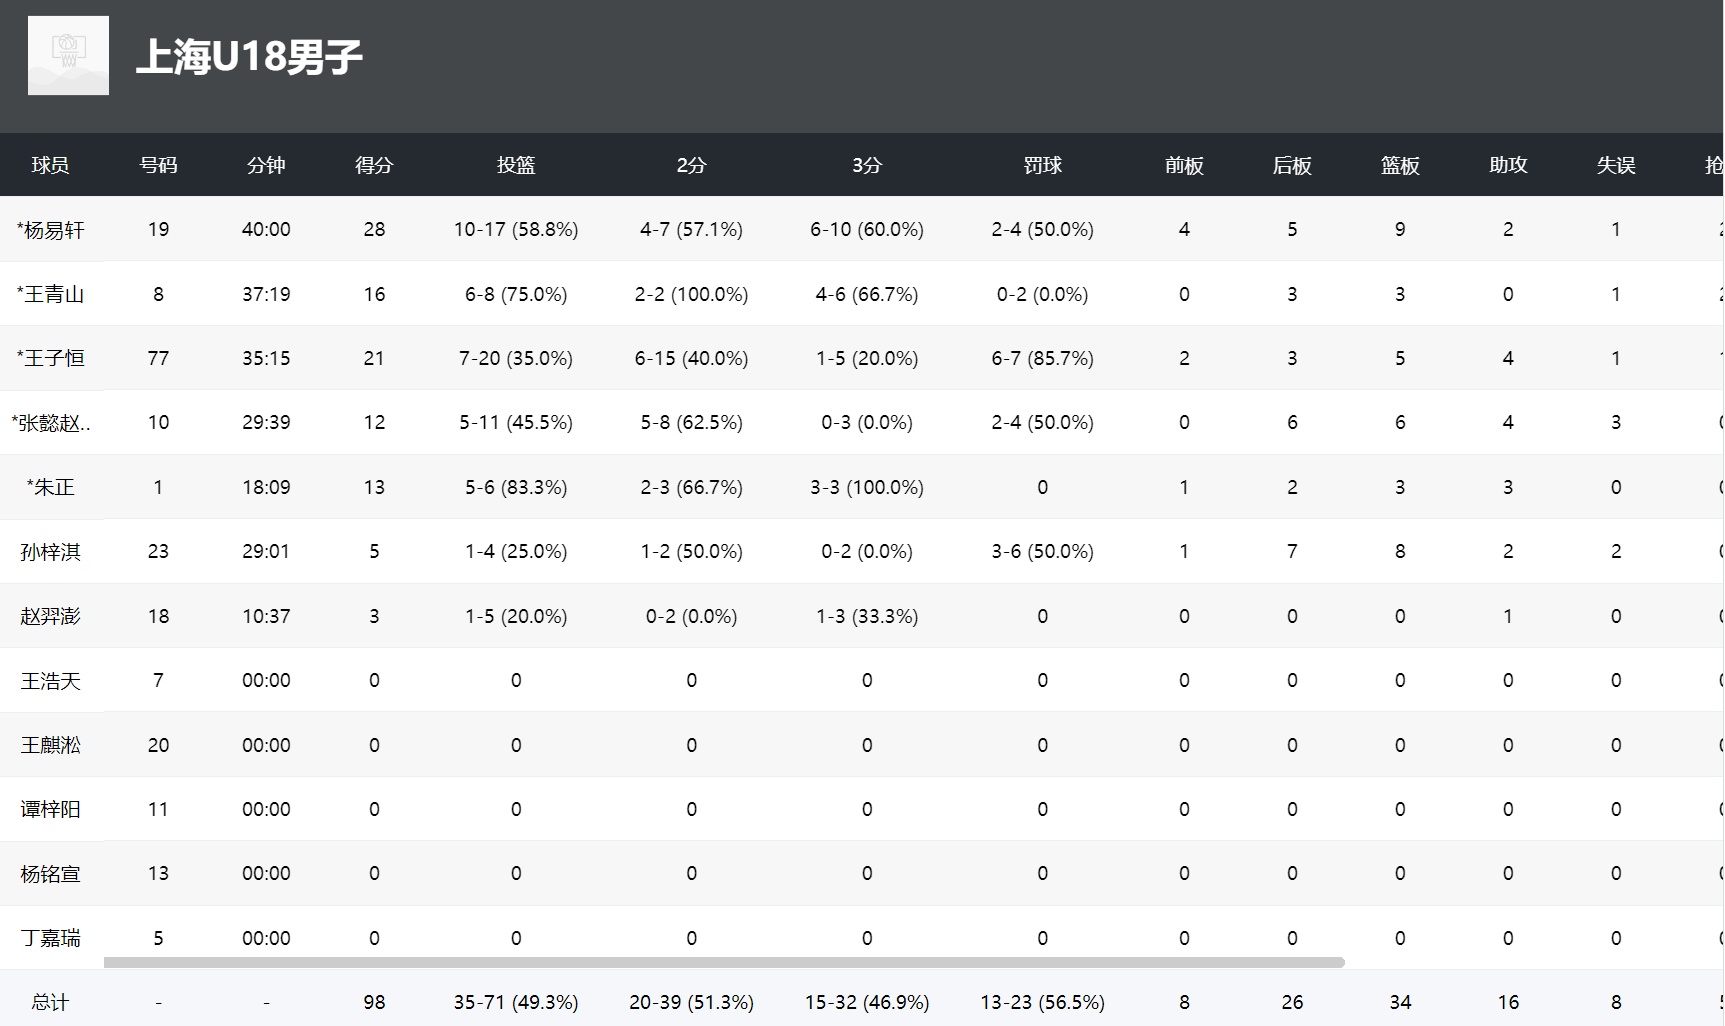Screen dimensions: 1725x1026
Task: Select player 王子恒's name
Action: [51, 358]
